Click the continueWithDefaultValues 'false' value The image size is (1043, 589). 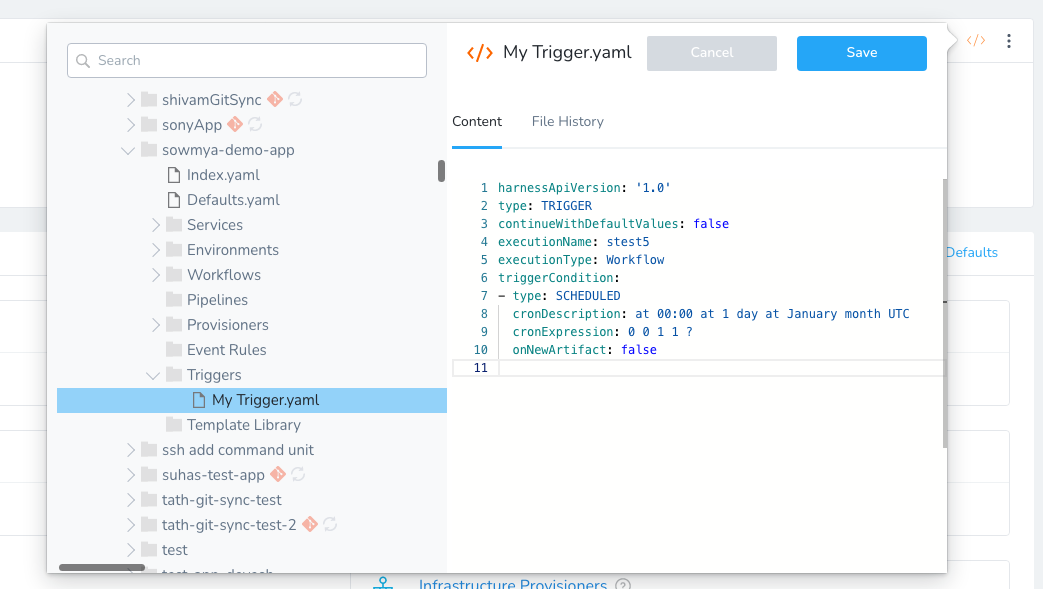coord(711,224)
